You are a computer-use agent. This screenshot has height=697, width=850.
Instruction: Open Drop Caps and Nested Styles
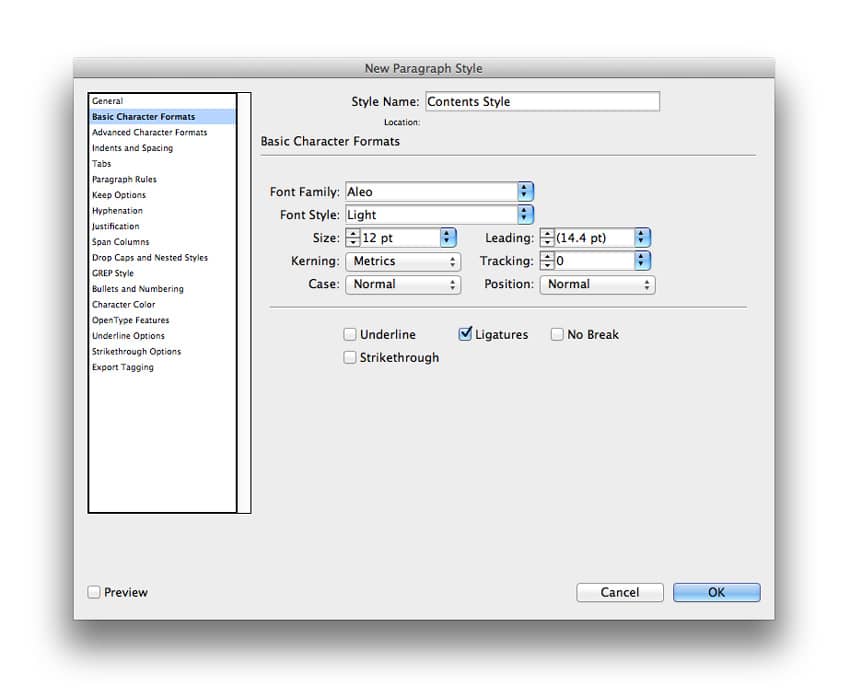point(162,258)
